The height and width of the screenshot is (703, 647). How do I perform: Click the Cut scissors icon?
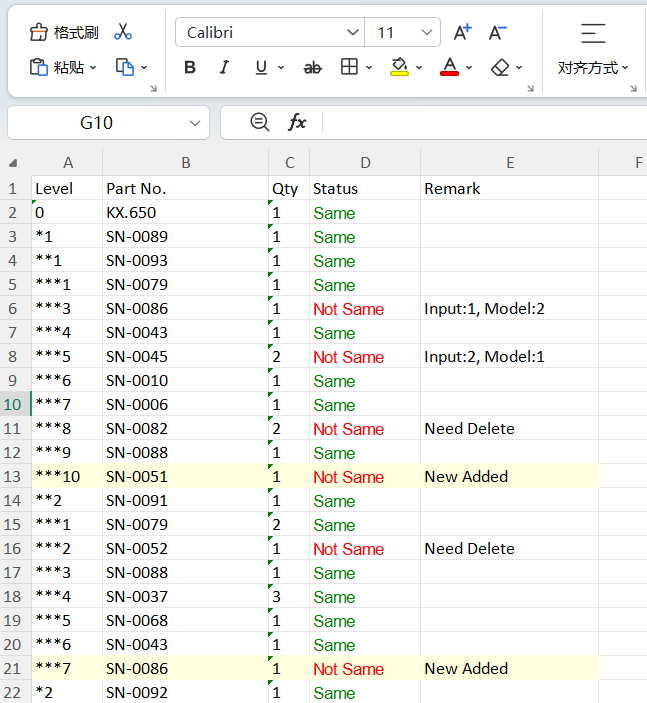point(123,32)
